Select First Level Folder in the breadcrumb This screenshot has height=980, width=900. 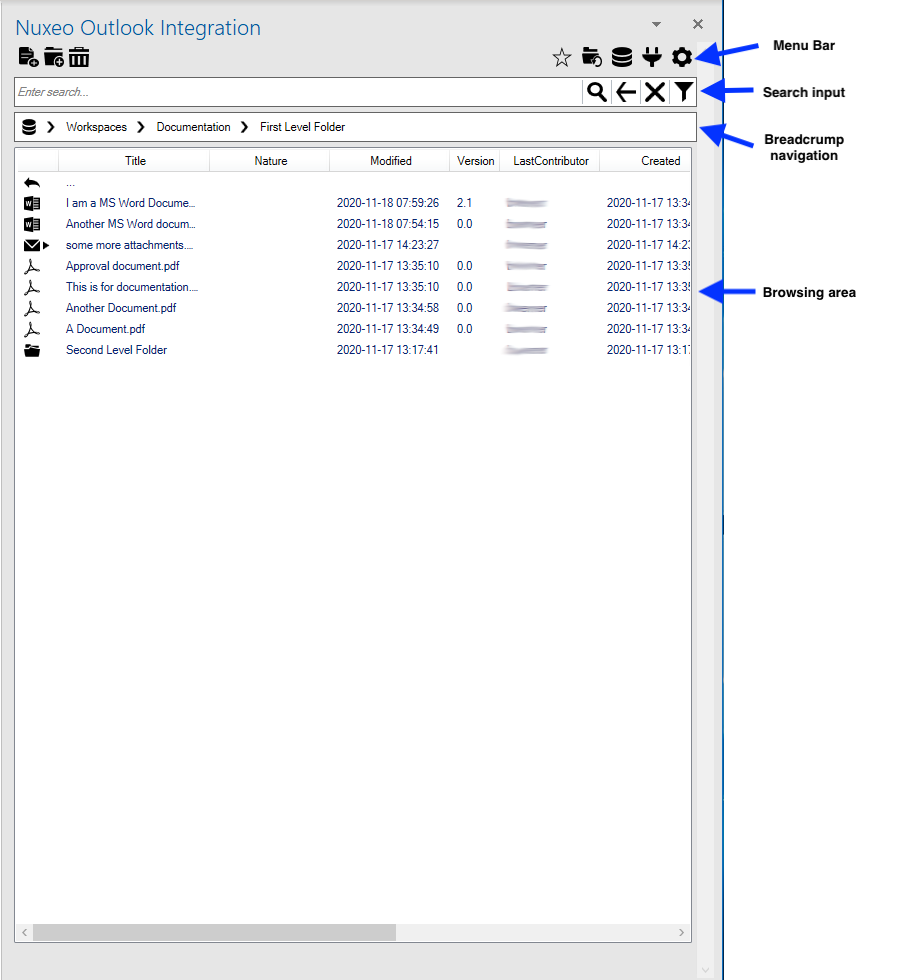[x=302, y=127]
